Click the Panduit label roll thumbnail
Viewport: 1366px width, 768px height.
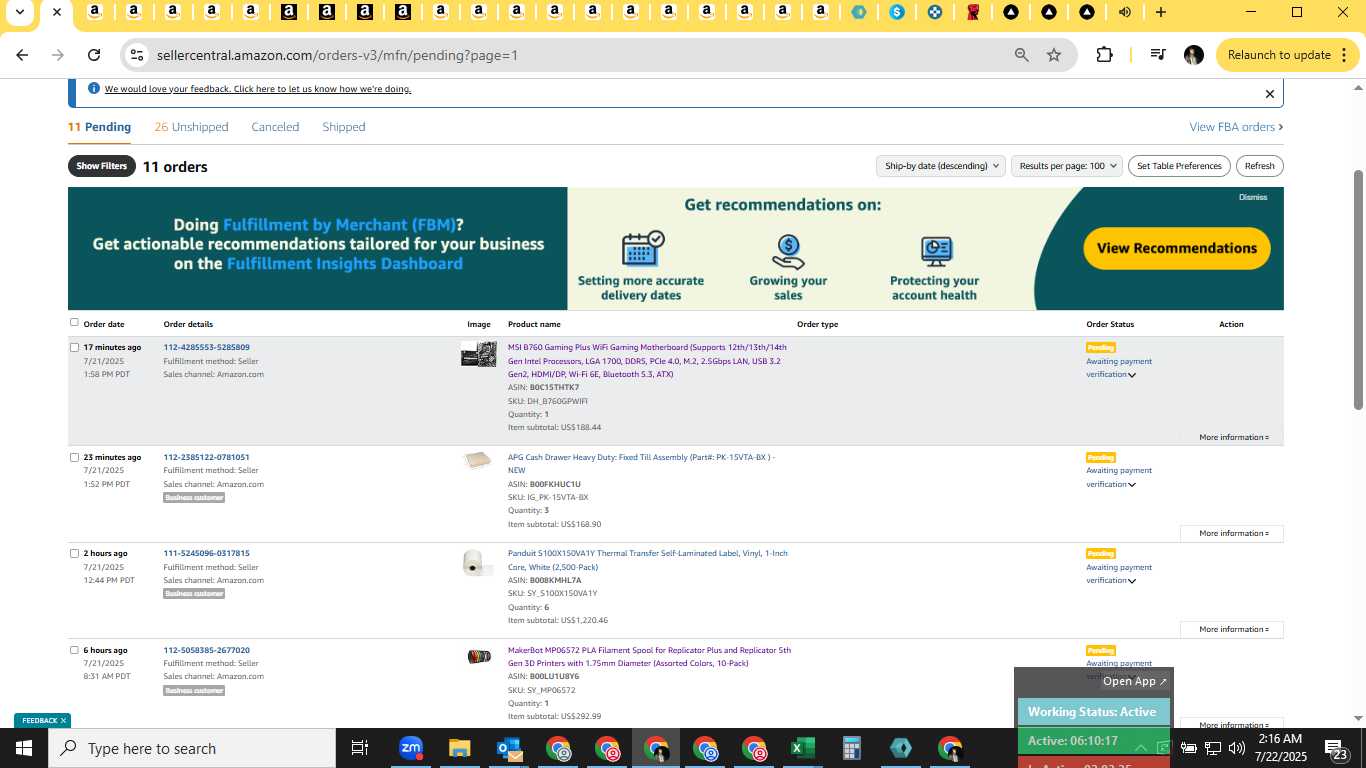[476, 563]
